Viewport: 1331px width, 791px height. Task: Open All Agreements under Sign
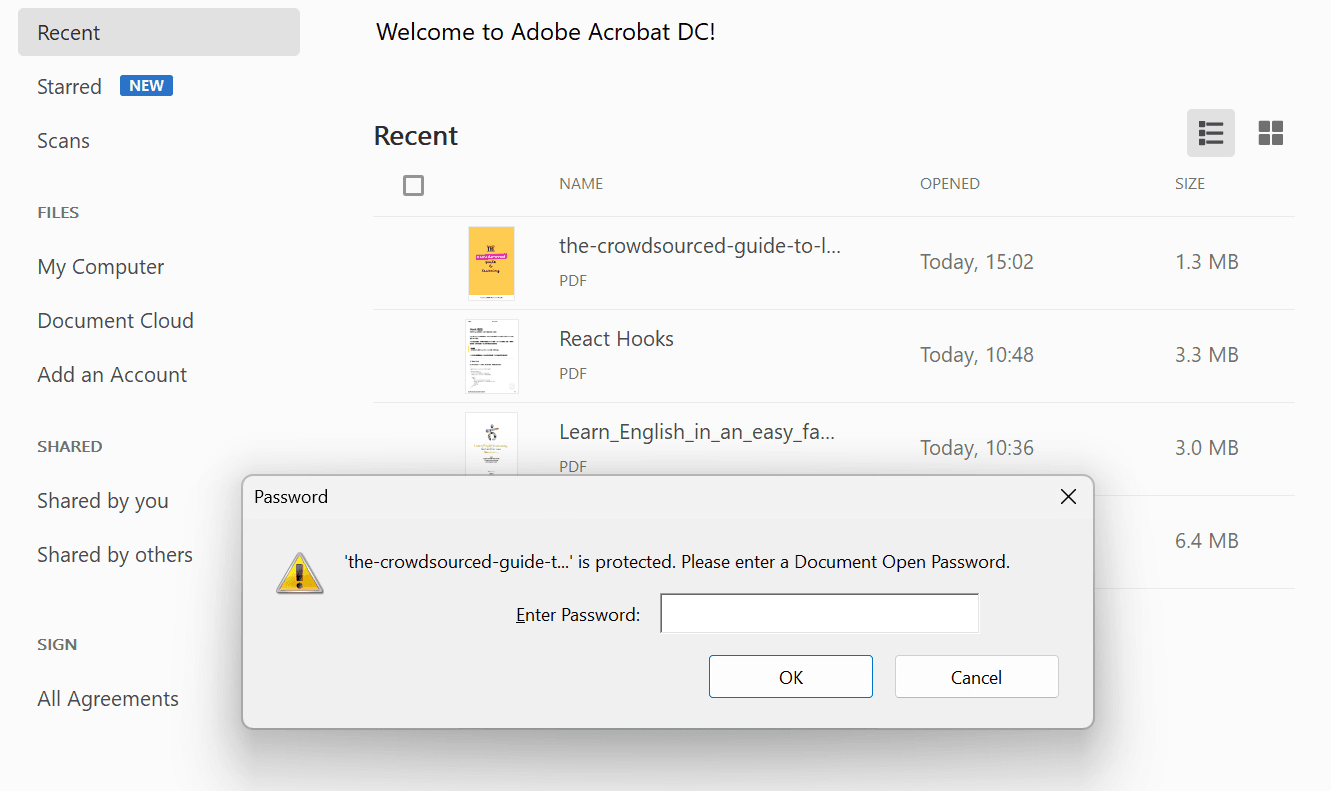click(108, 699)
